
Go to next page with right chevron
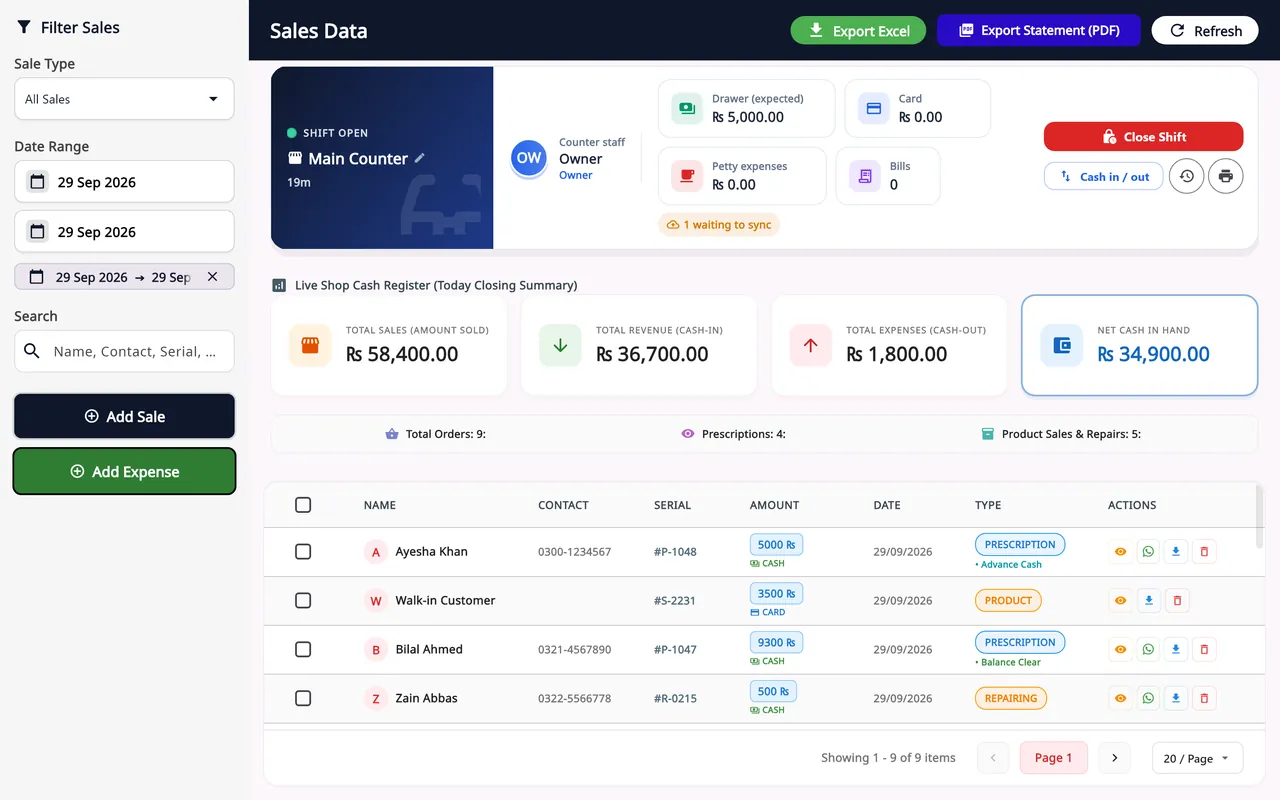point(1115,758)
